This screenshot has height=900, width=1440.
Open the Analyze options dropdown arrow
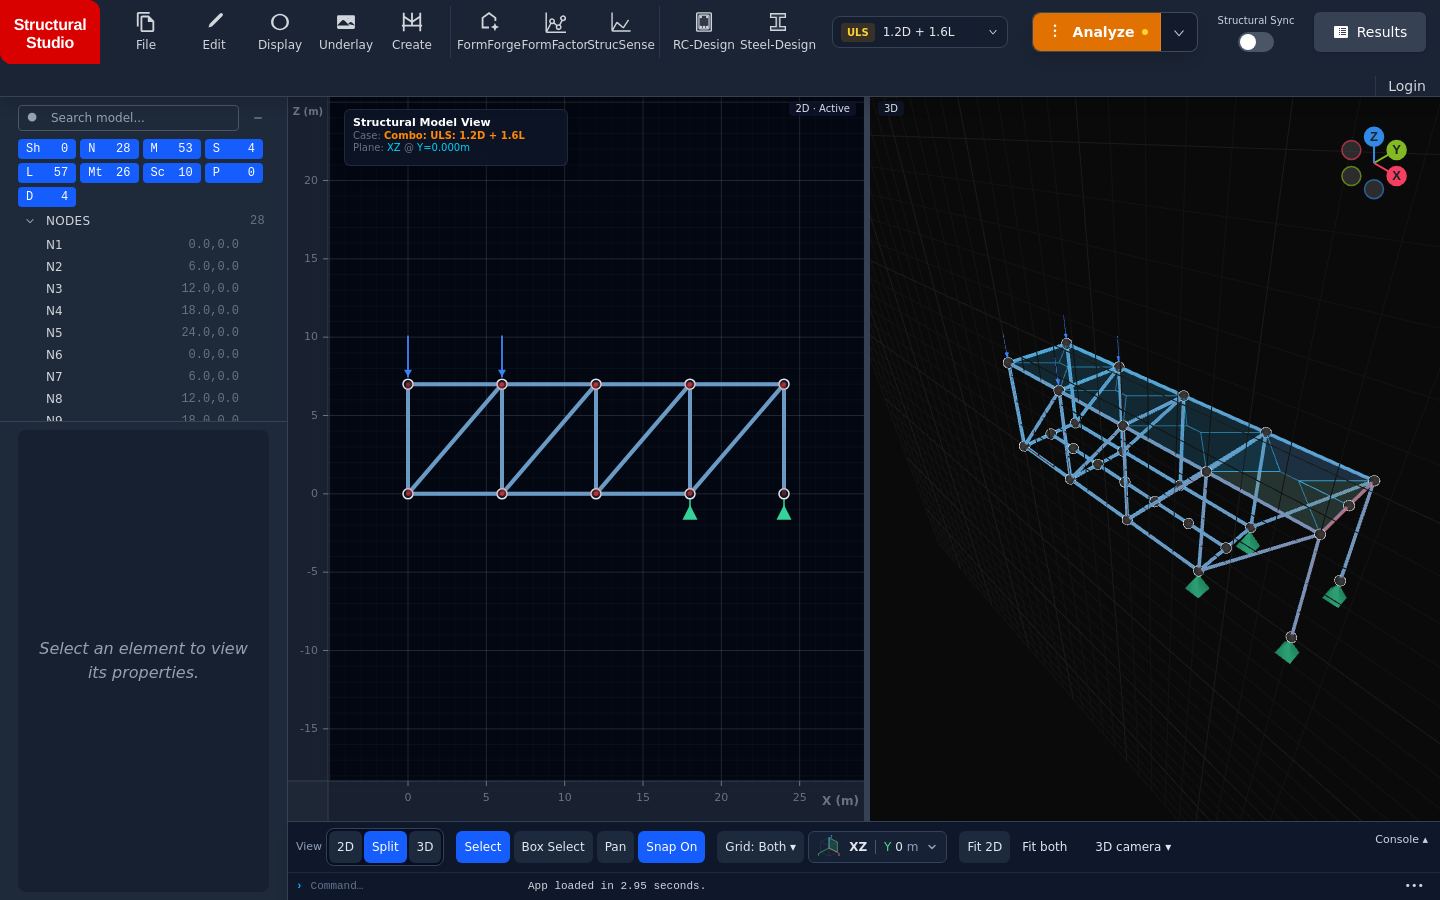(1179, 32)
